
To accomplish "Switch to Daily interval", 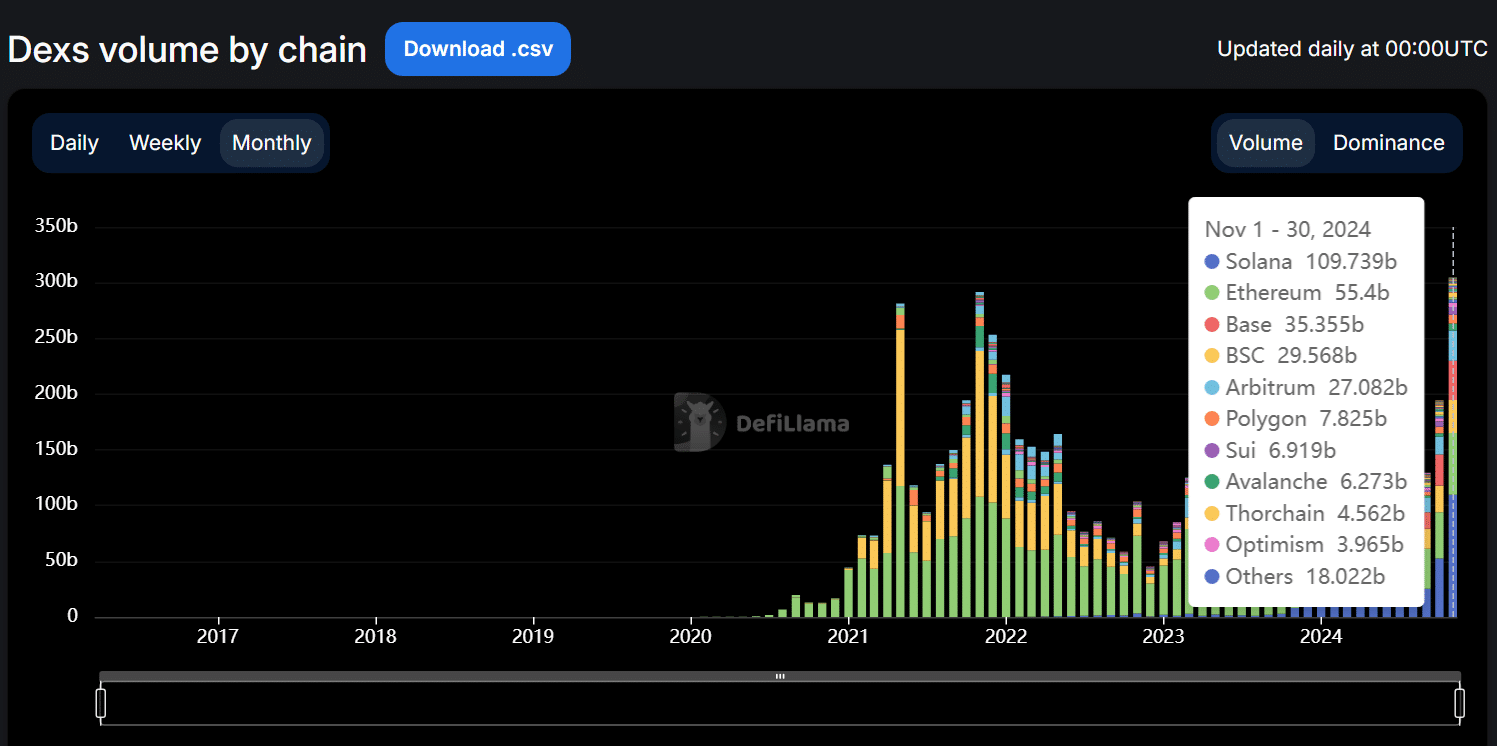I will 74,143.
